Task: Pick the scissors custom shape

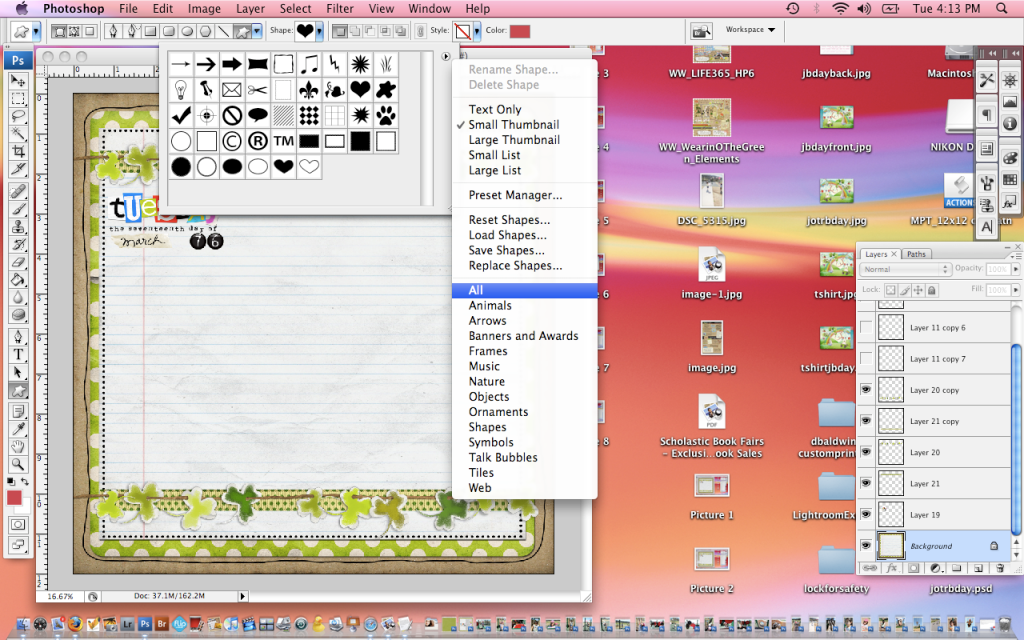Action: pos(257,90)
